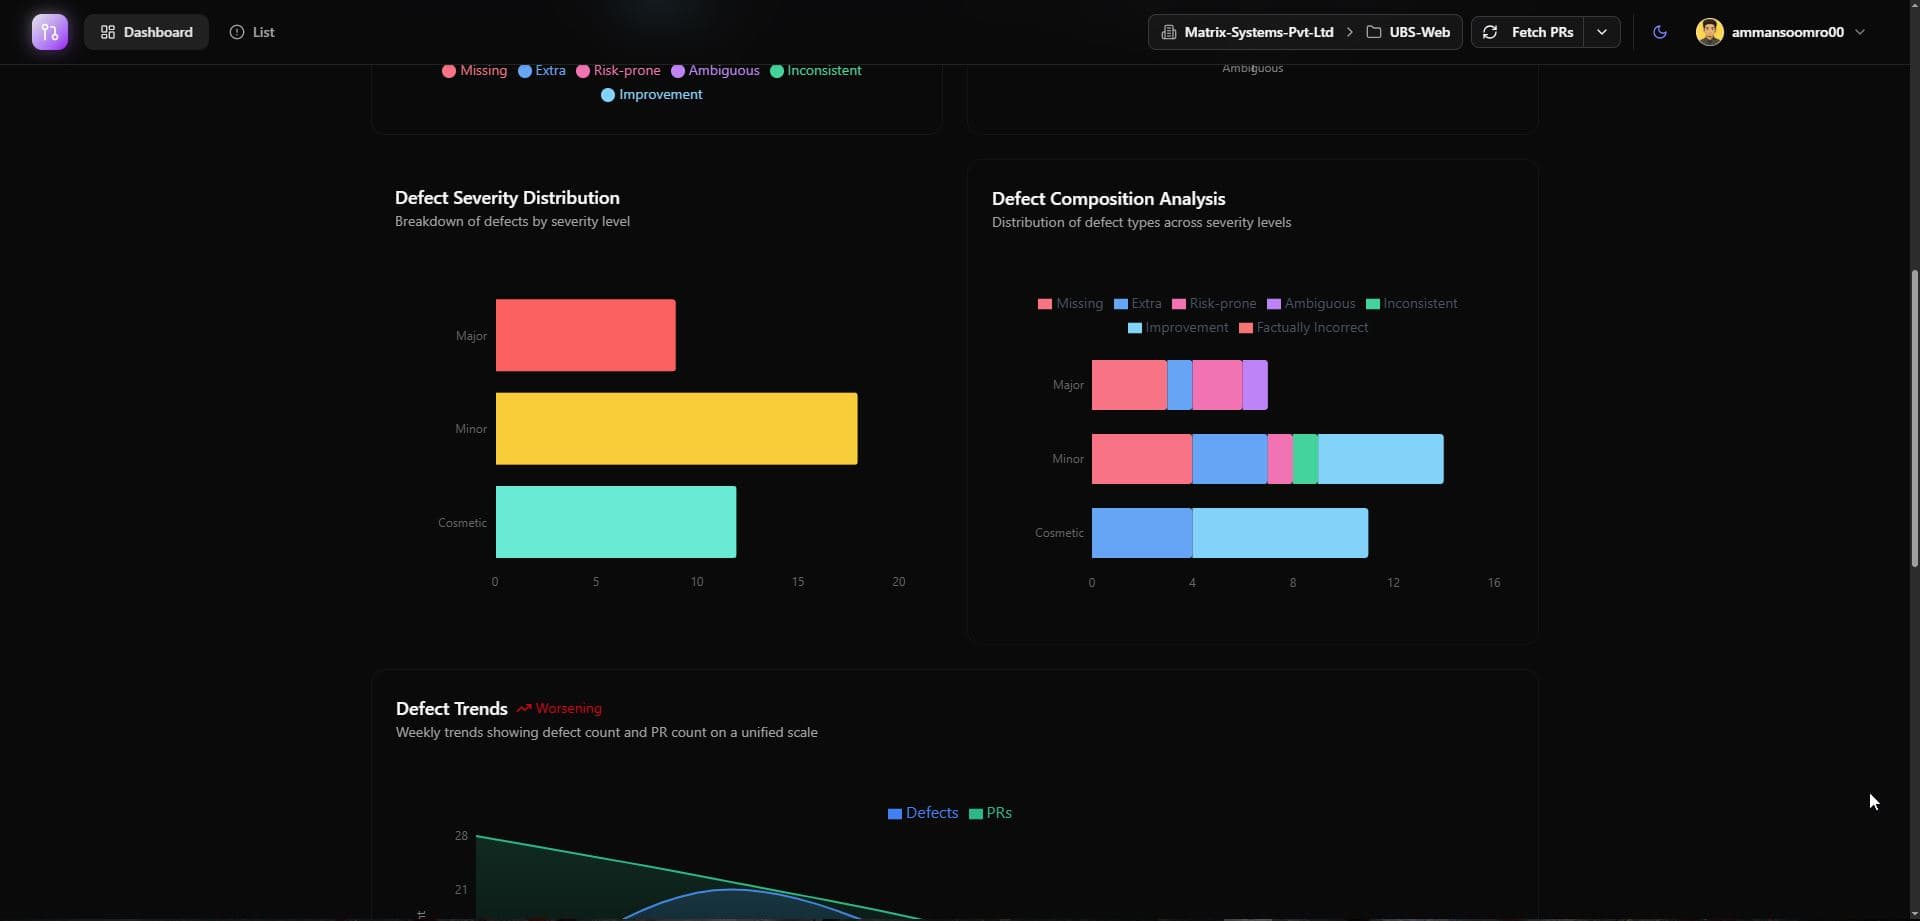1920x921 pixels.
Task: Select Matrix-Systems-Pvt-Ltd organization breadcrumb
Action: pos(1258,32)
